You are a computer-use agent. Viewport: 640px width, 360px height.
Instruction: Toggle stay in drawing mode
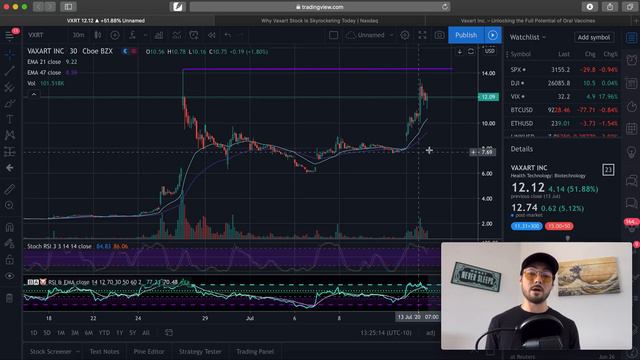(9, 243)
